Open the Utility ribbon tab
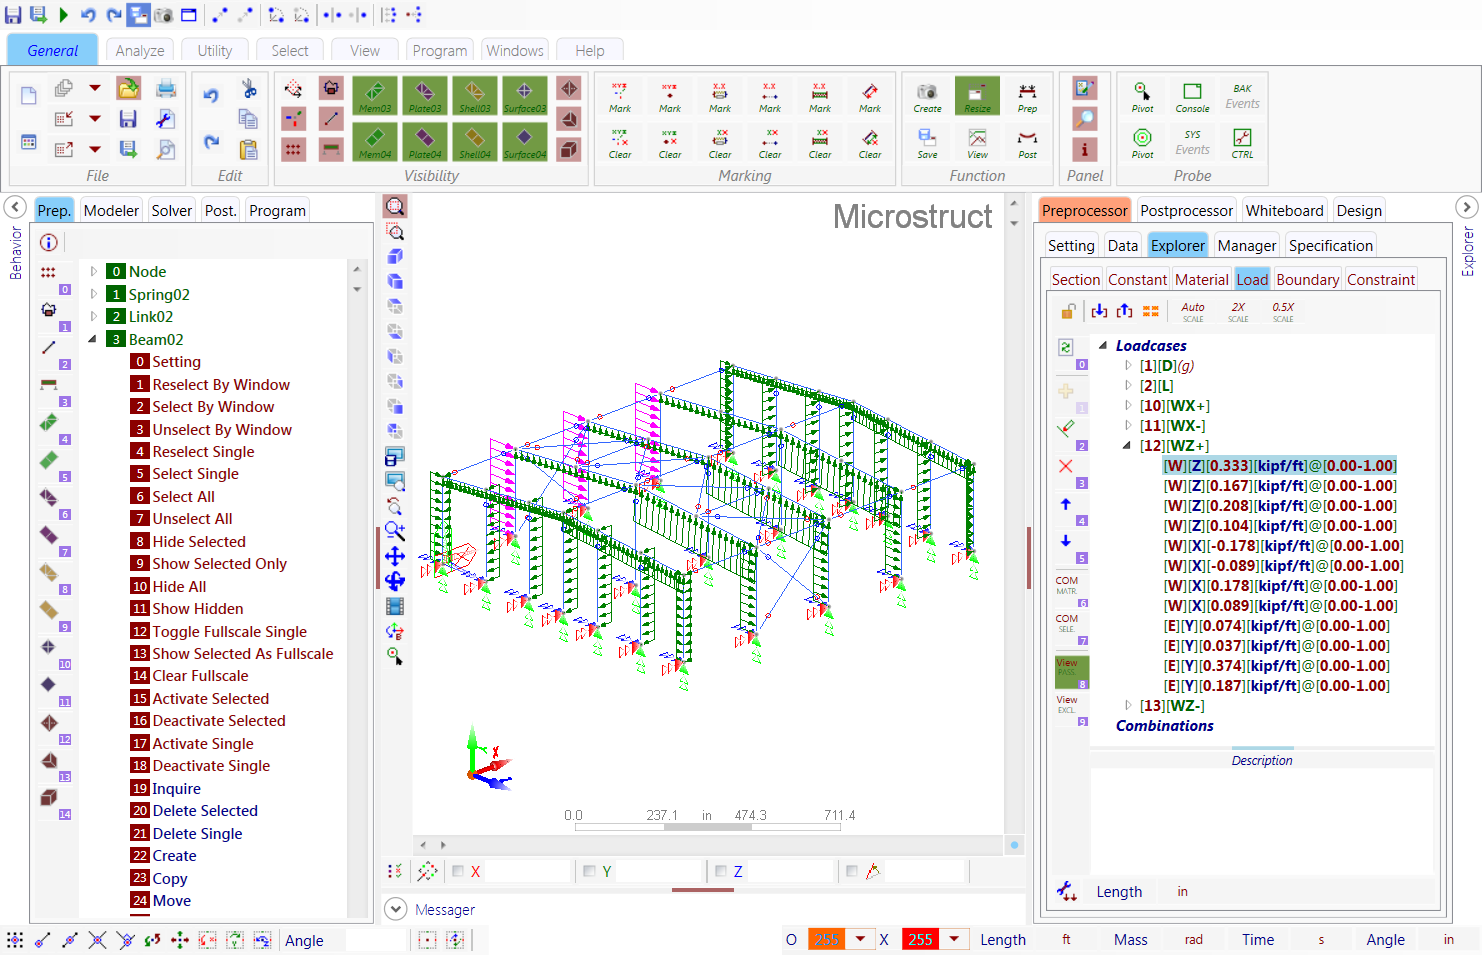1482x955 pixels. point(215,50)
